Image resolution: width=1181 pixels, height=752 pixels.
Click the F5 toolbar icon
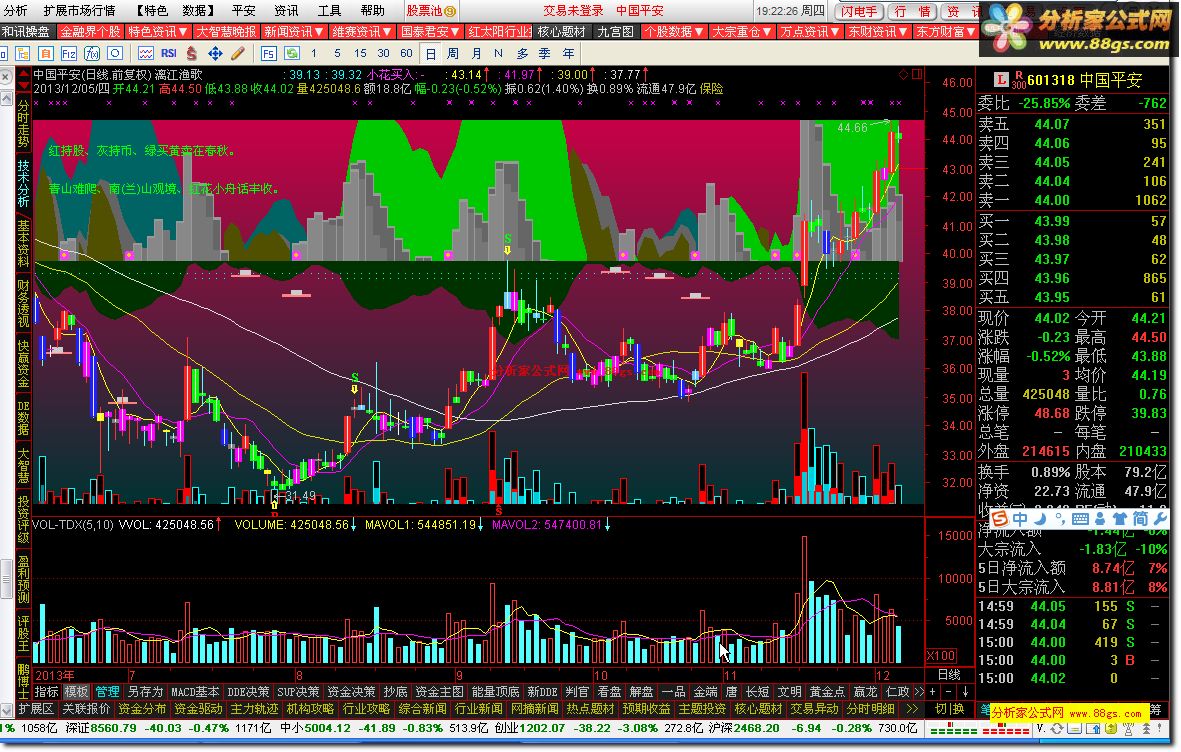(x=268, y=53)
